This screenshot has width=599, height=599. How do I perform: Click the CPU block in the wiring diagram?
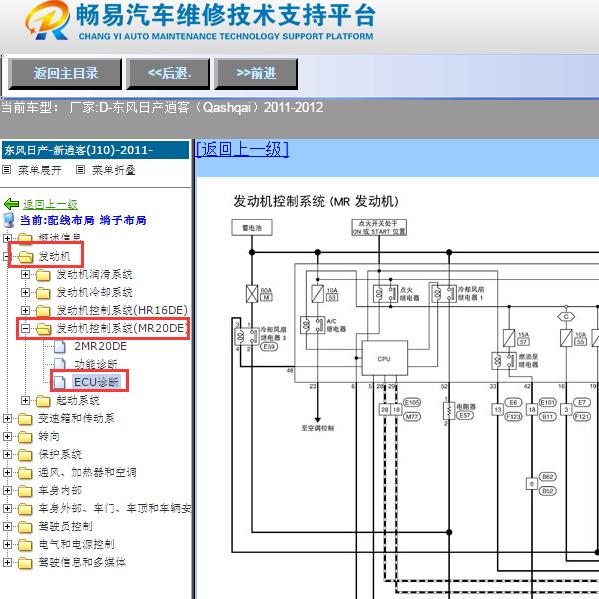384,358
